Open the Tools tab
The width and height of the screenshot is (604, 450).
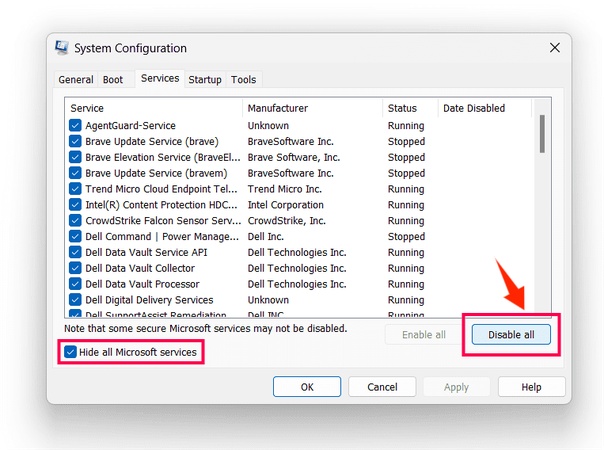[x=243, y=80]
